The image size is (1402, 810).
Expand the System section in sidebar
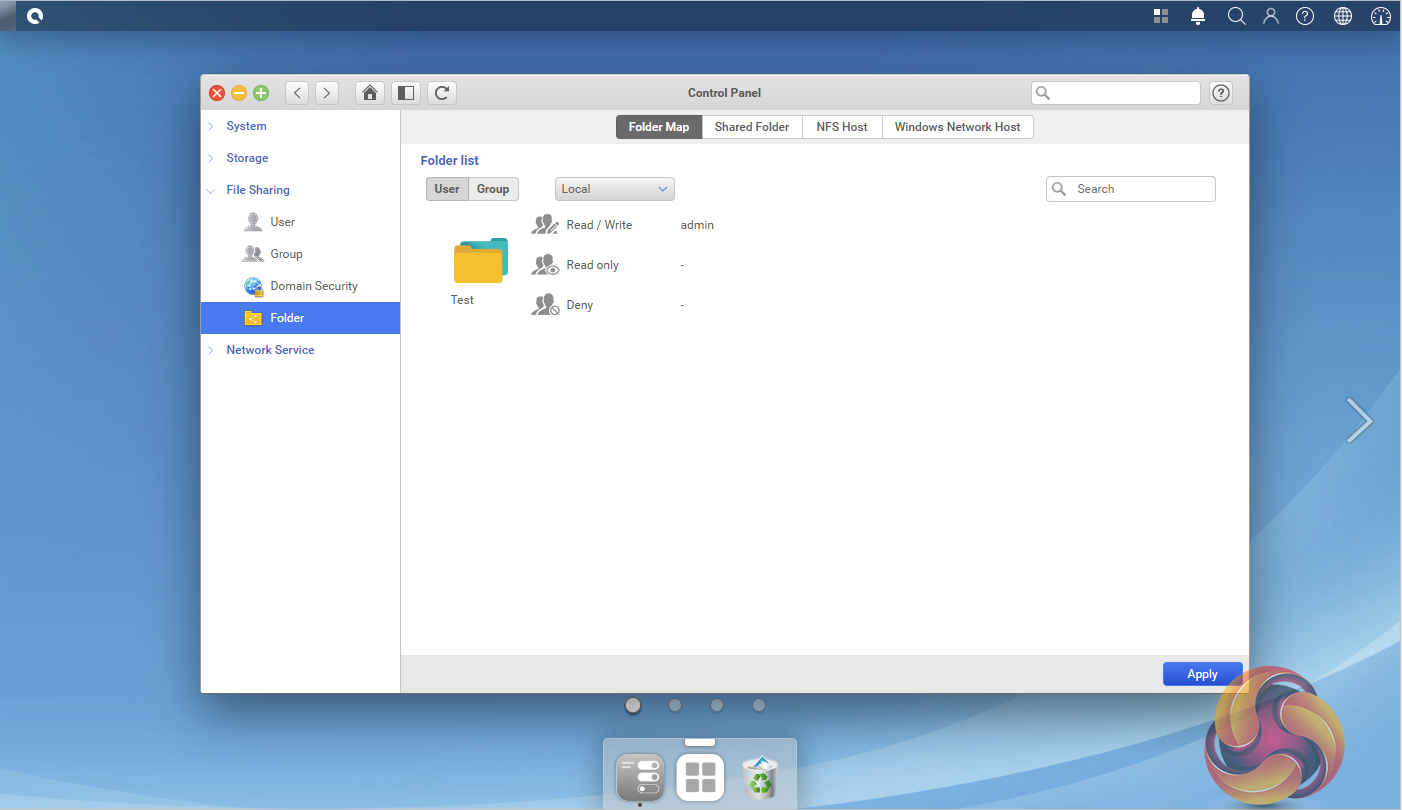(246, 126)
